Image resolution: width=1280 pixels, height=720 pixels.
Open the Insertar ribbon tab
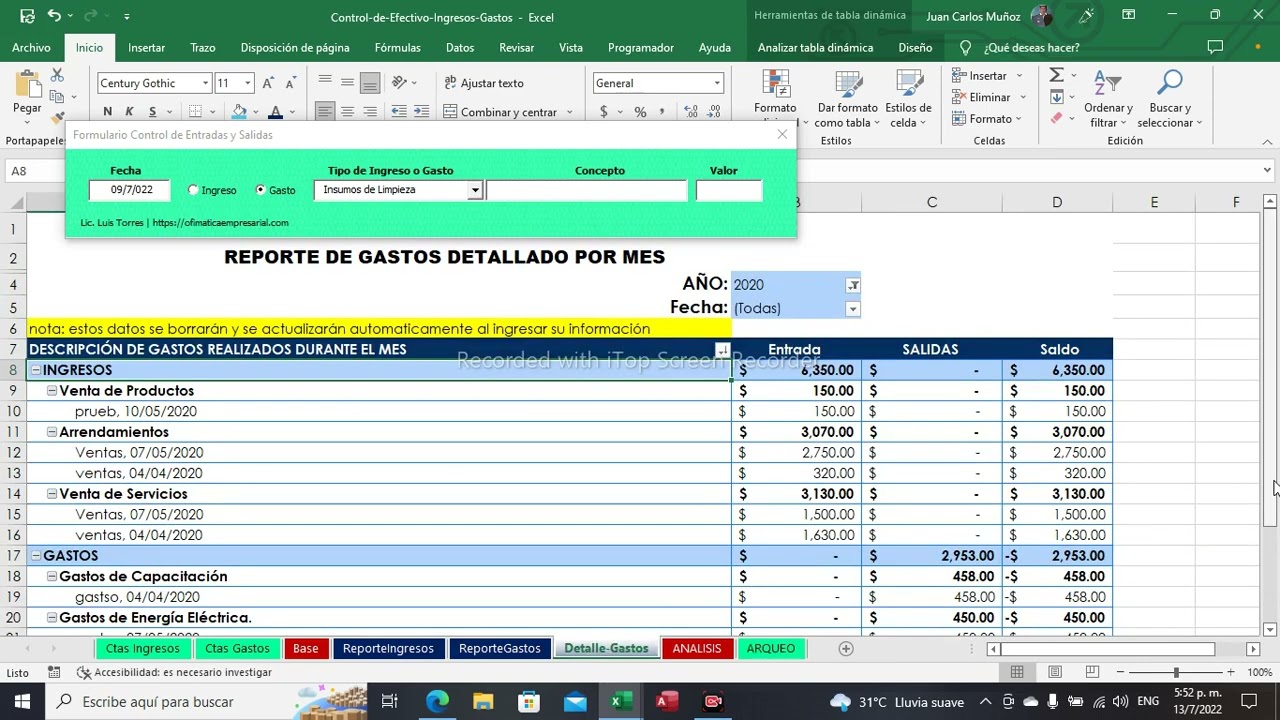[x=147, y=48]
